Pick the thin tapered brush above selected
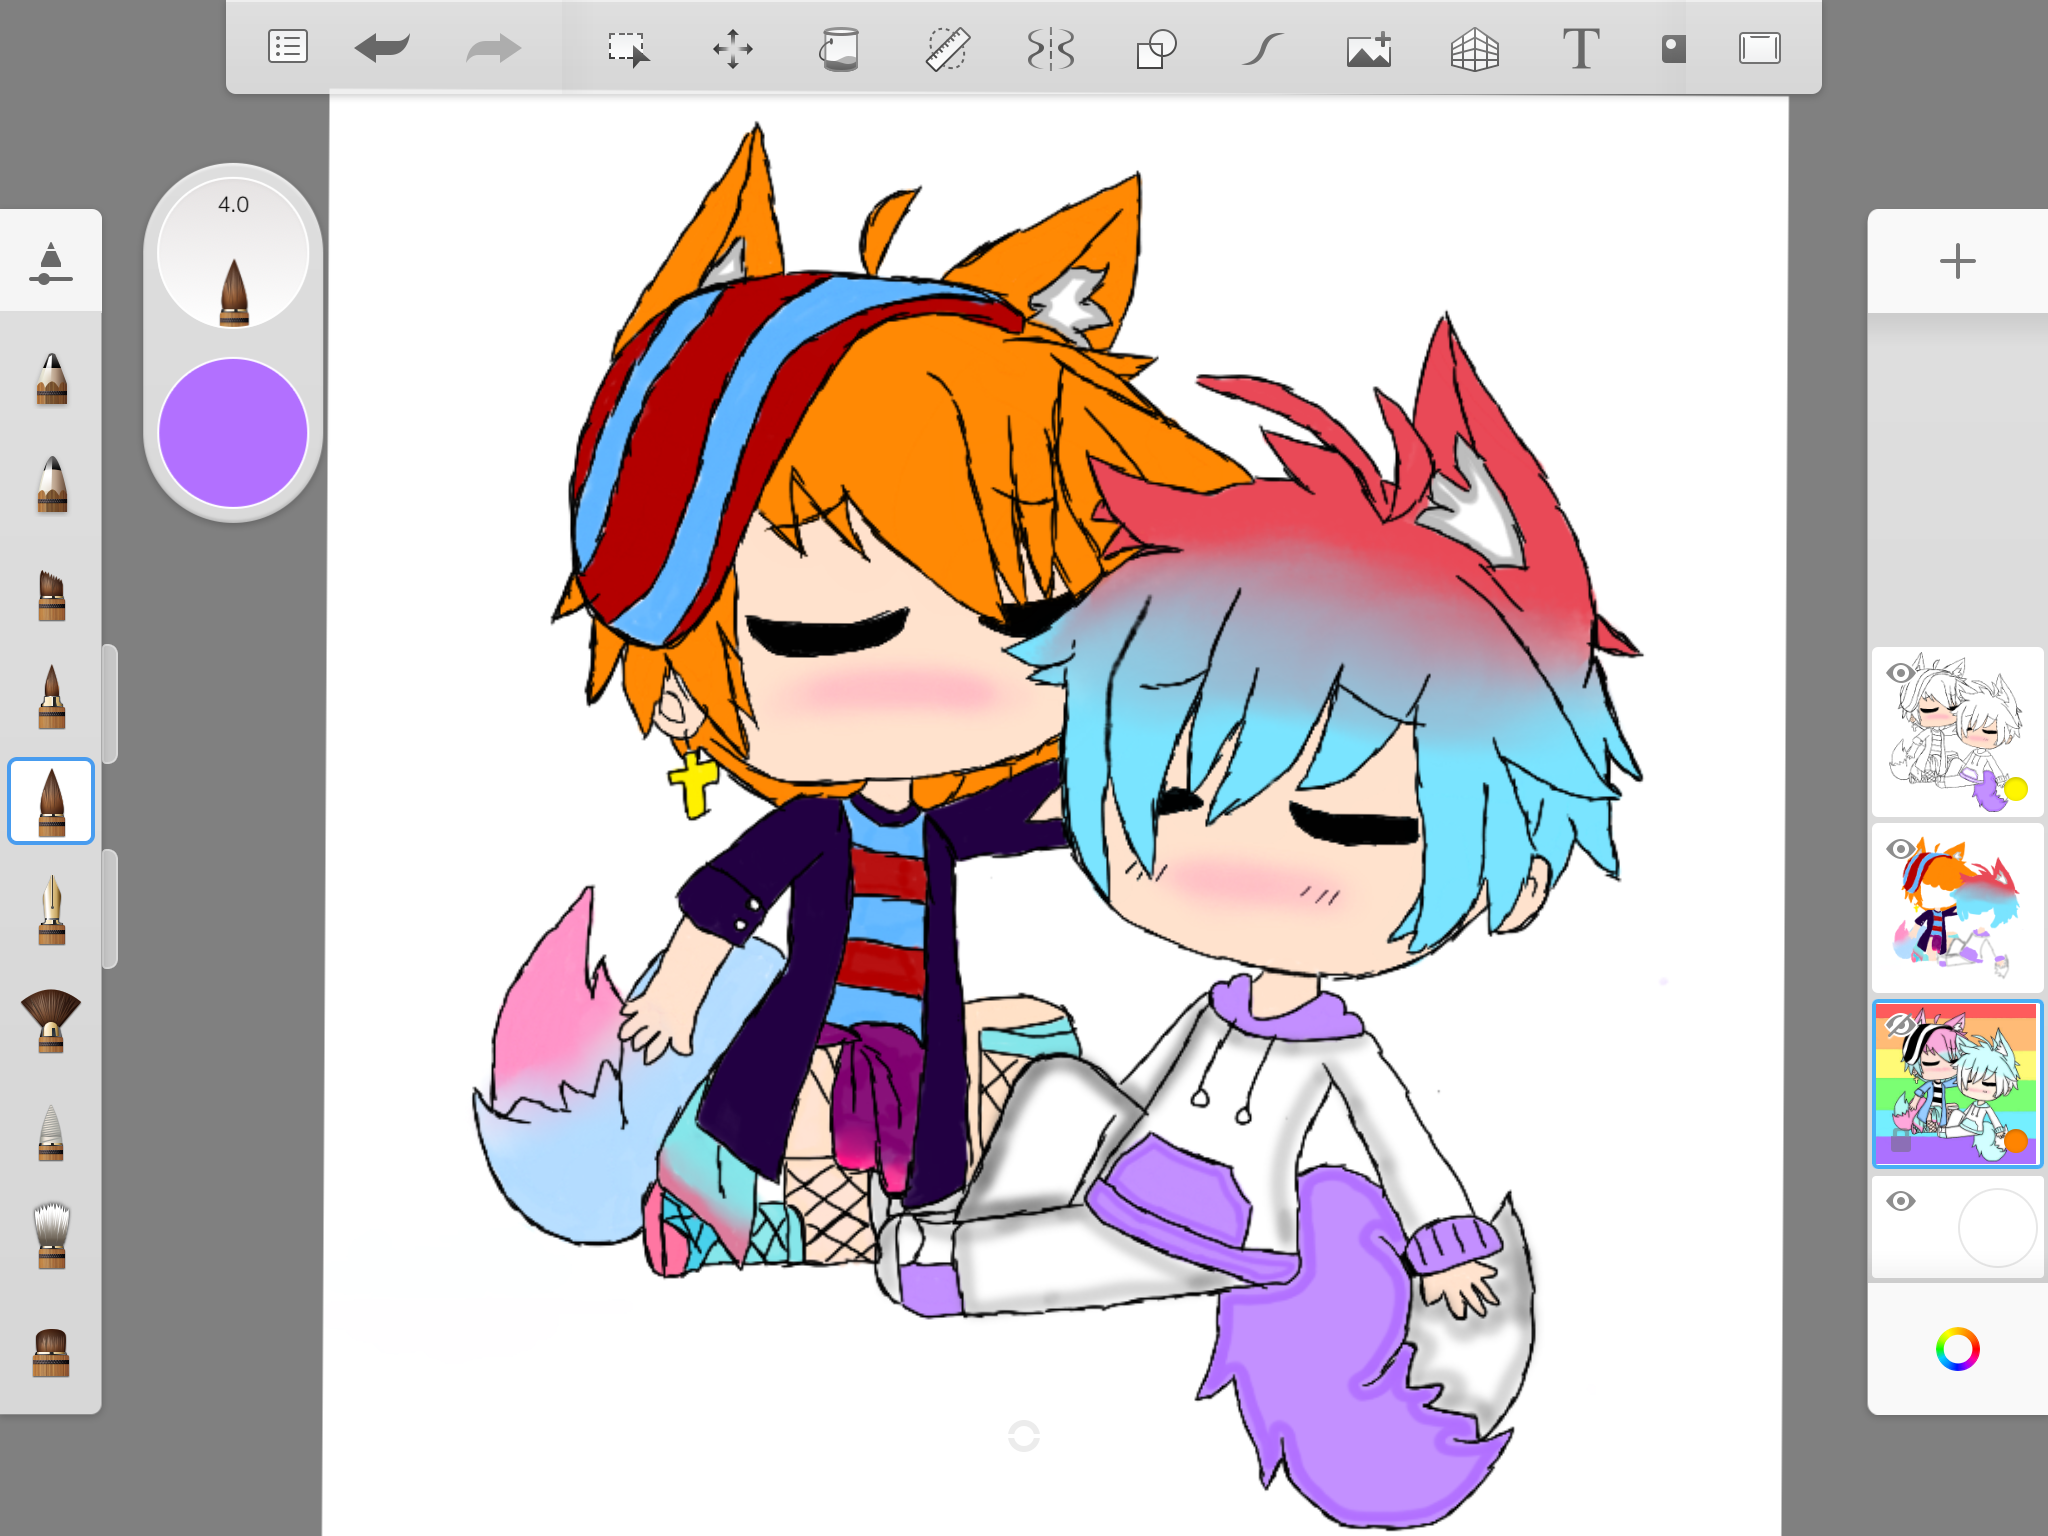2048x1536 pixels. coord(51,697)
